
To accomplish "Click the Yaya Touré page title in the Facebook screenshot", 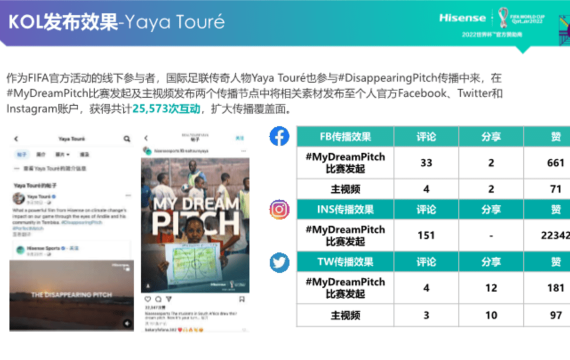I will pyautogui.click(x=72, y=139).
